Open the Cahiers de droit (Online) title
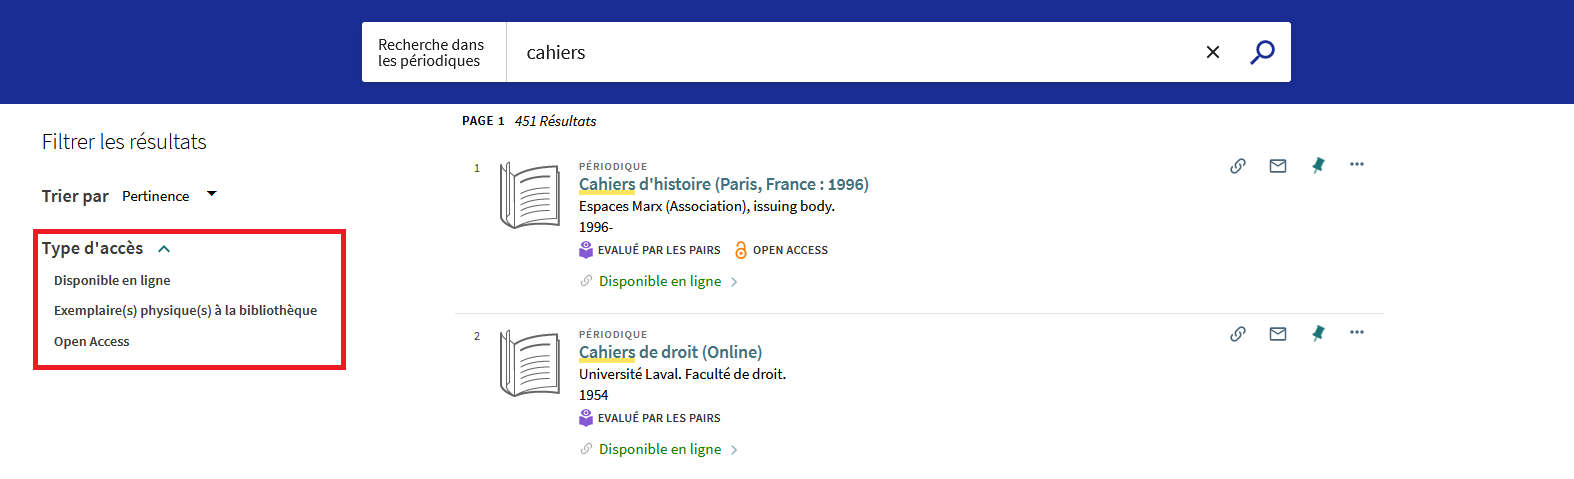Screen dimensions: 1574x479 670,352
